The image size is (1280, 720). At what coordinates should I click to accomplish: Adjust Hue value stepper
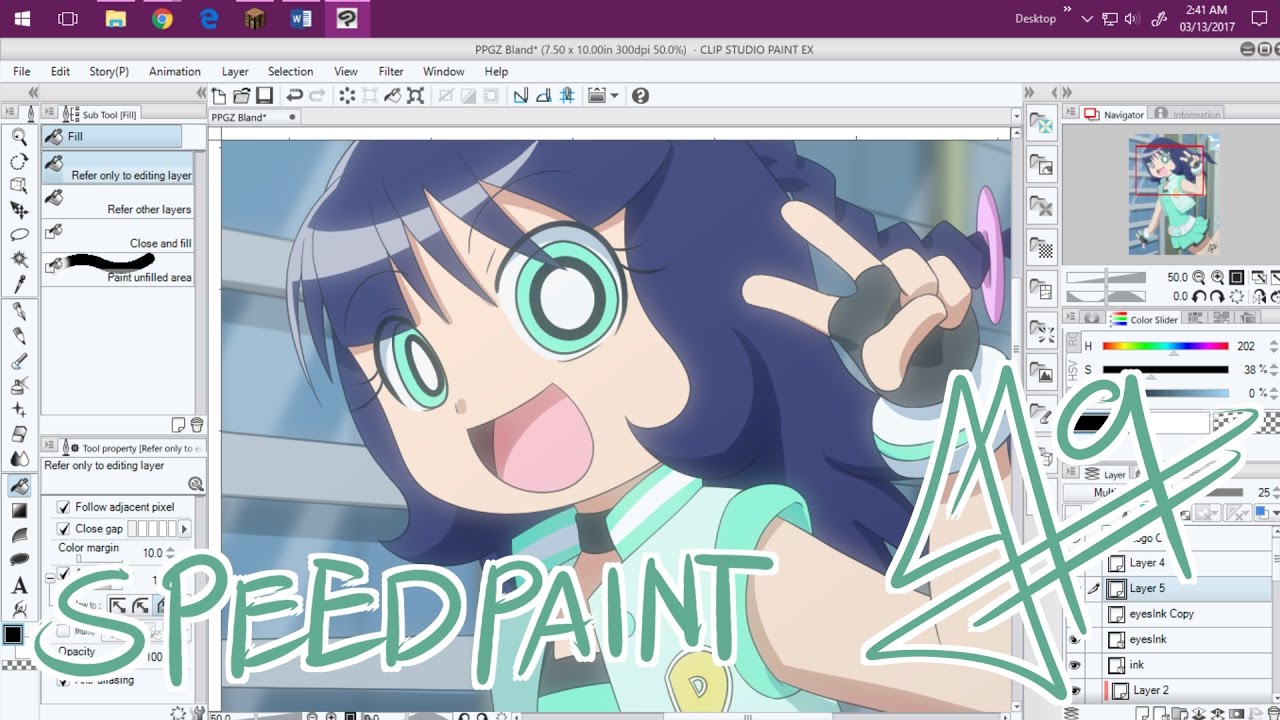tap(1273, 346)
